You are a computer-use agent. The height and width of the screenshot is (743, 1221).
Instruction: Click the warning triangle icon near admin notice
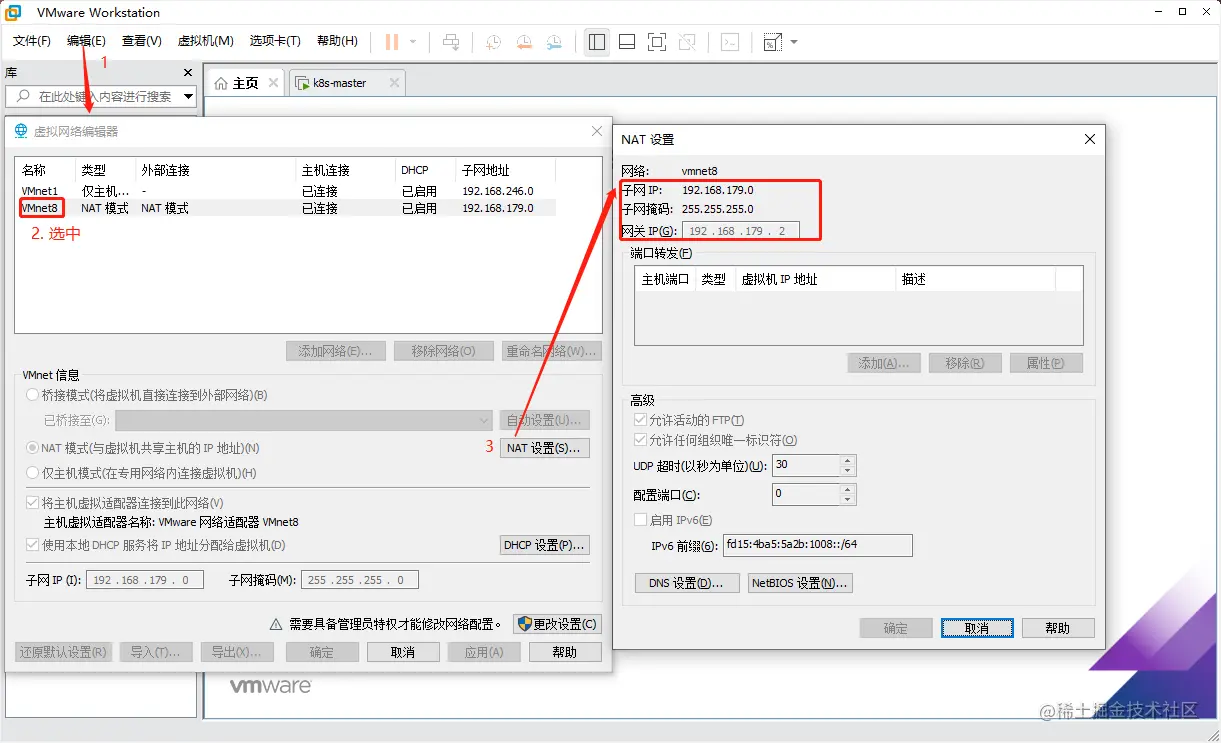pos(276,624)
